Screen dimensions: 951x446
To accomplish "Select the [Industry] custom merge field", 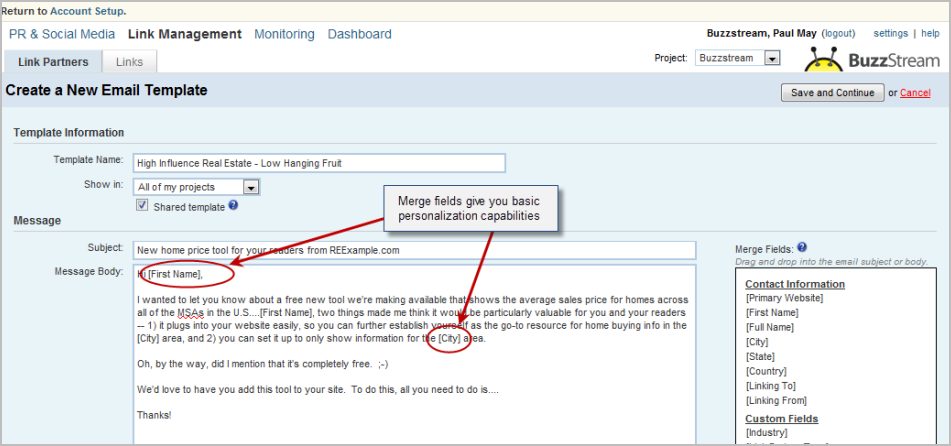I will click(766, 433).
